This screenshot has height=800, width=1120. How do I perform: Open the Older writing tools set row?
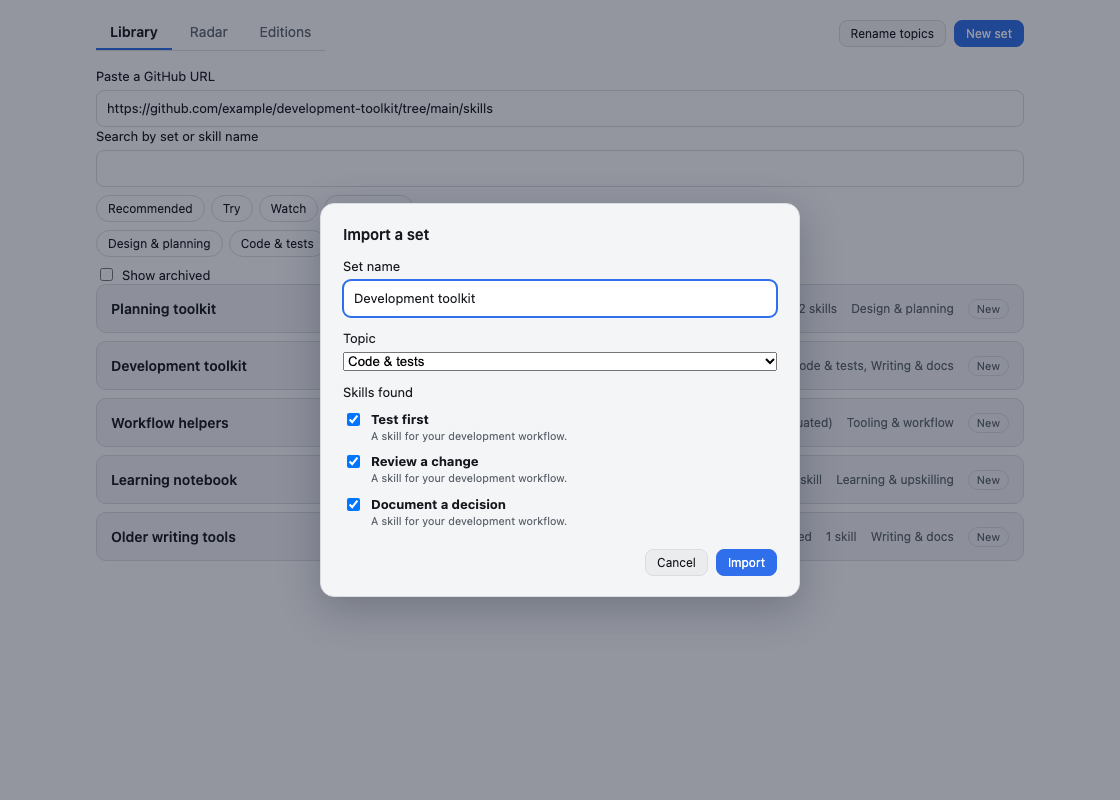559,537
